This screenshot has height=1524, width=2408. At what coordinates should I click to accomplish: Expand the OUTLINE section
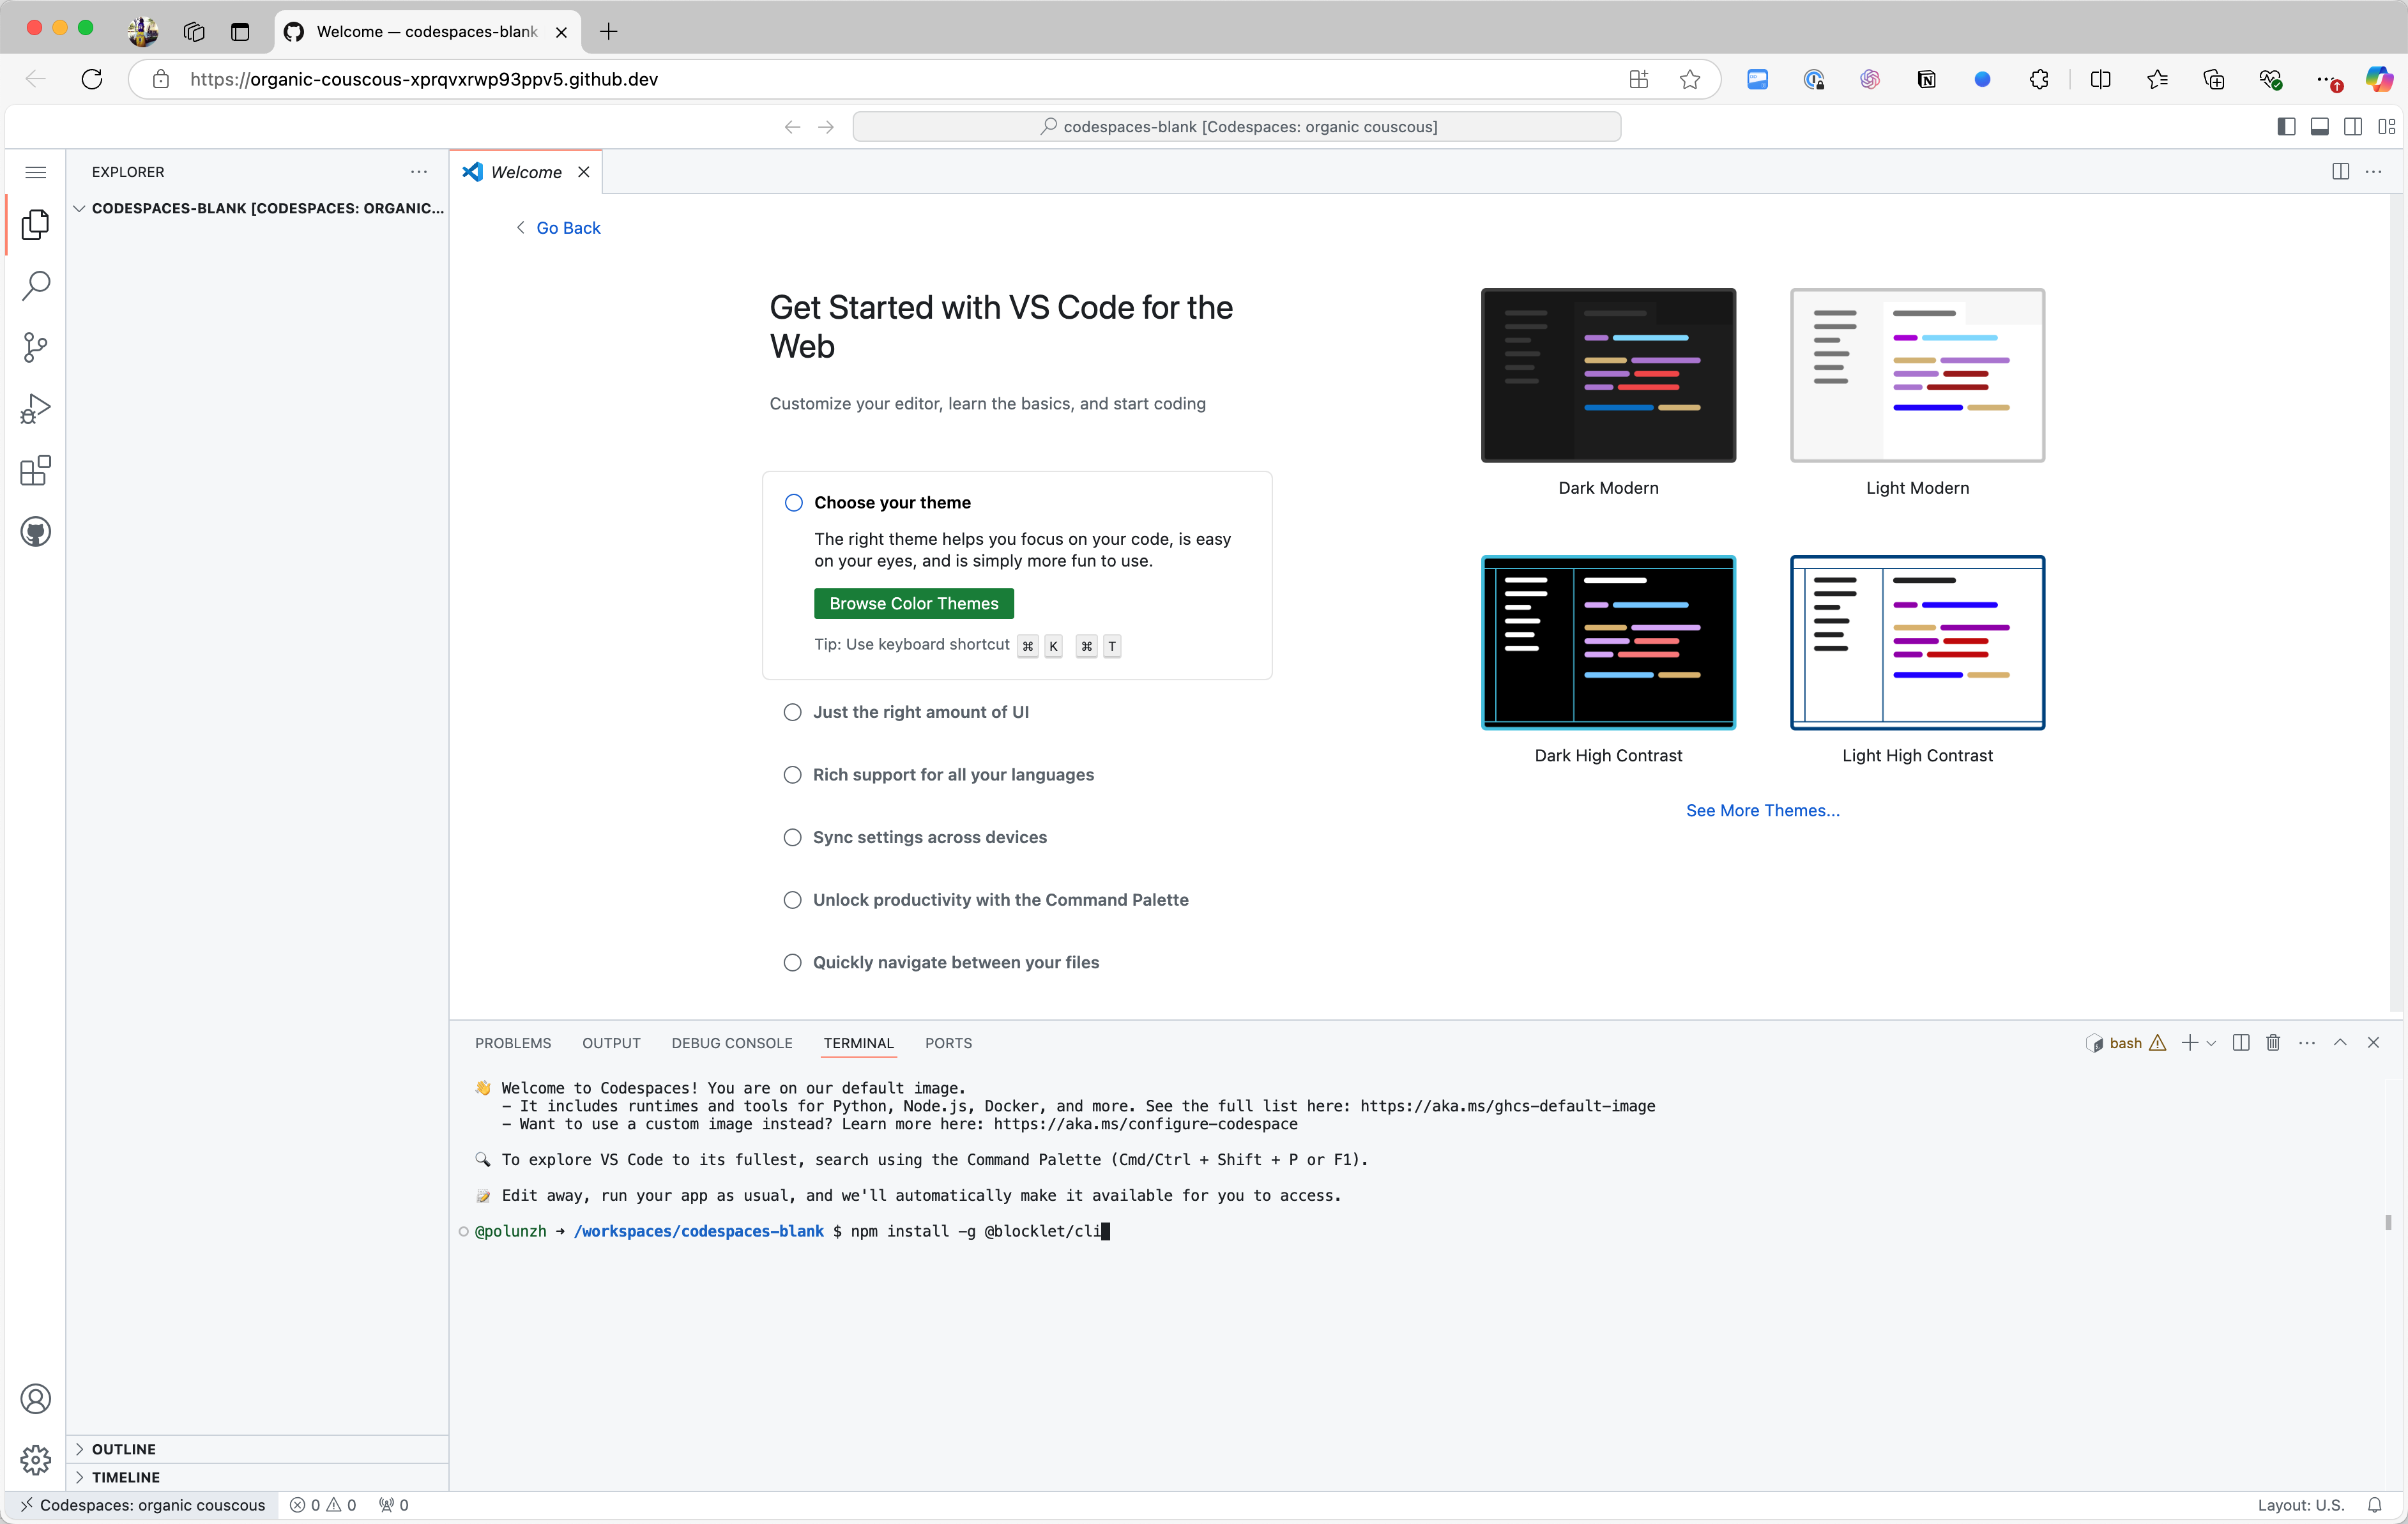123,1449
